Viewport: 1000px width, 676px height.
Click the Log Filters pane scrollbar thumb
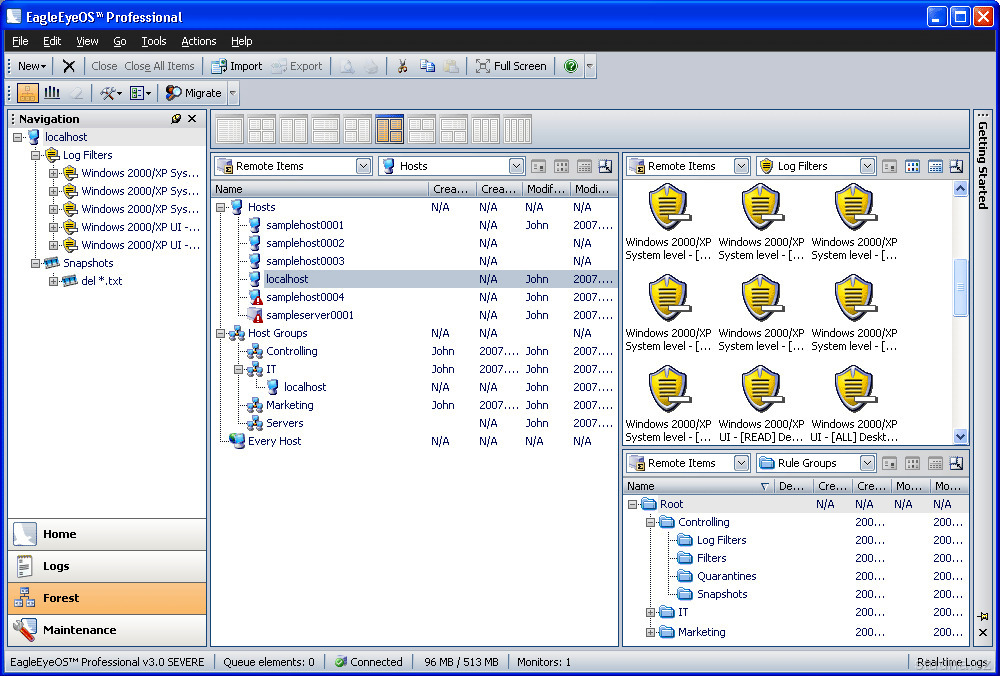961,287
